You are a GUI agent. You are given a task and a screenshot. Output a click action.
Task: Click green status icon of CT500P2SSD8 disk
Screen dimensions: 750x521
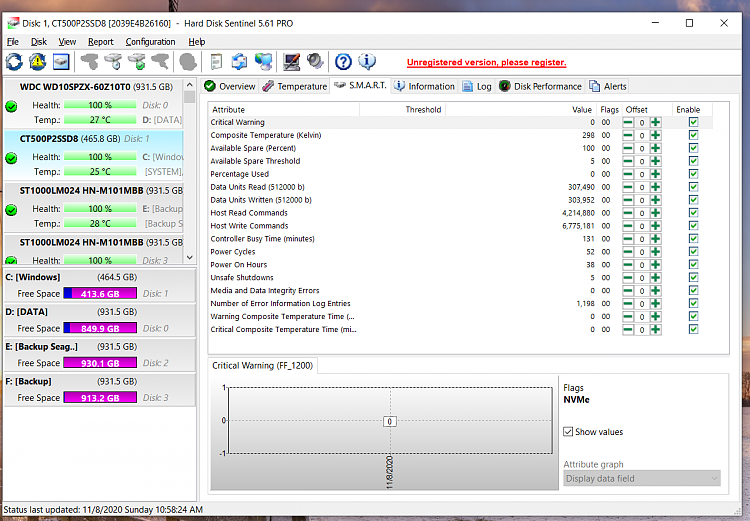[x=11, y=158]
